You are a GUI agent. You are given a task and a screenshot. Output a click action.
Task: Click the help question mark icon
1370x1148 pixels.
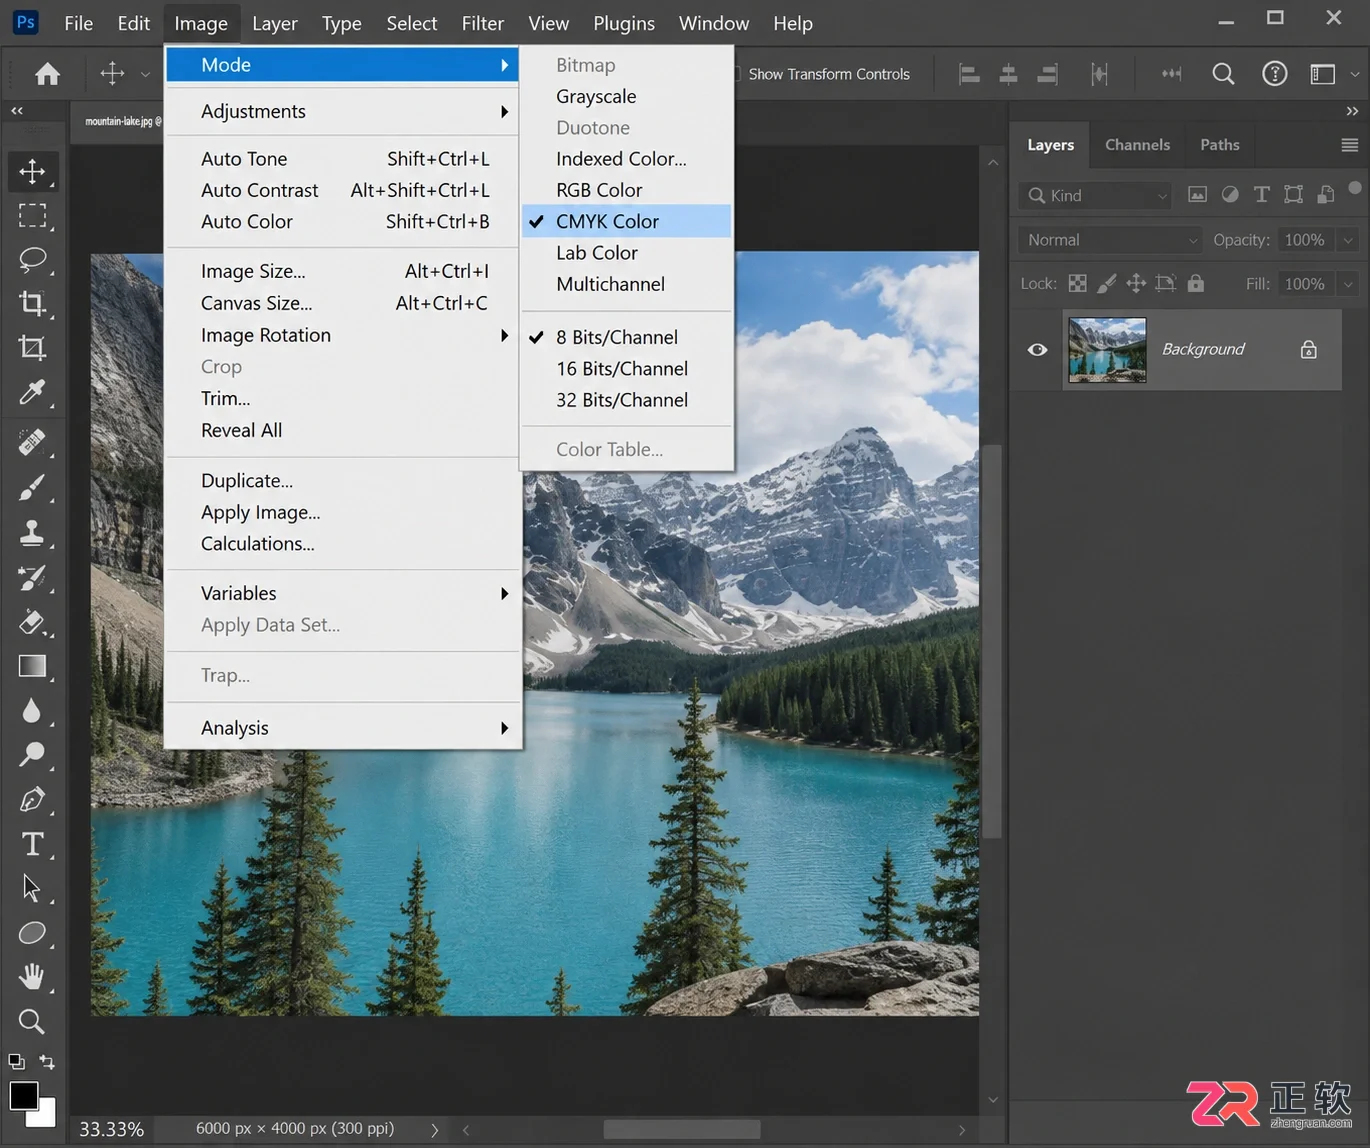(x=1275, y=74)
